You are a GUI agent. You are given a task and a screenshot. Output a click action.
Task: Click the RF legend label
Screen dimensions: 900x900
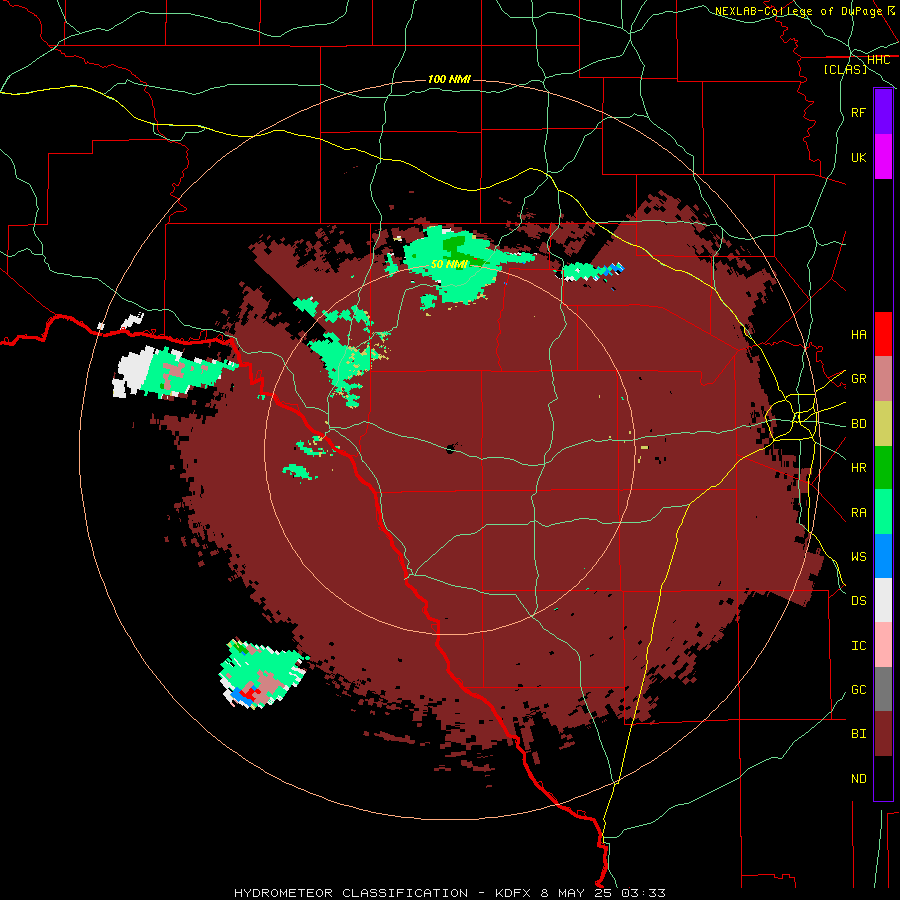point(859,112)
